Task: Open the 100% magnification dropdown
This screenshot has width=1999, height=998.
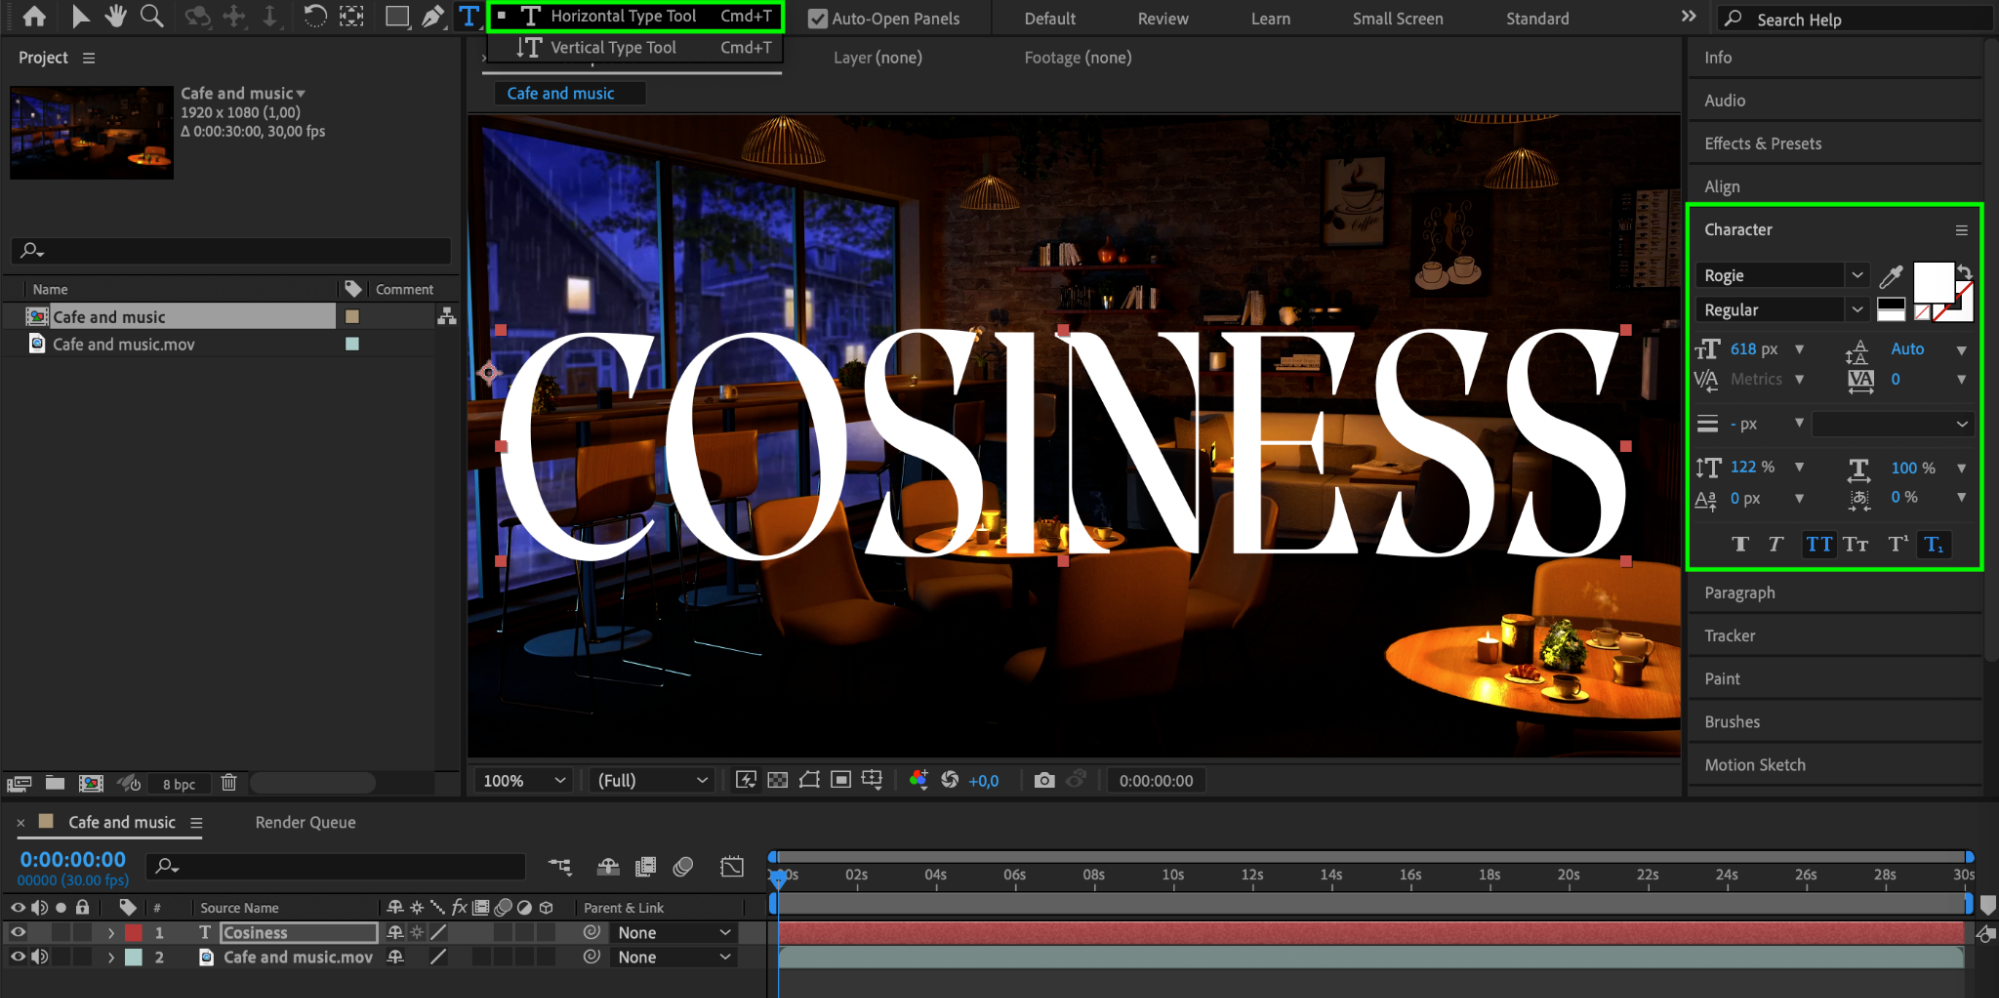Action: coord(524,780)
